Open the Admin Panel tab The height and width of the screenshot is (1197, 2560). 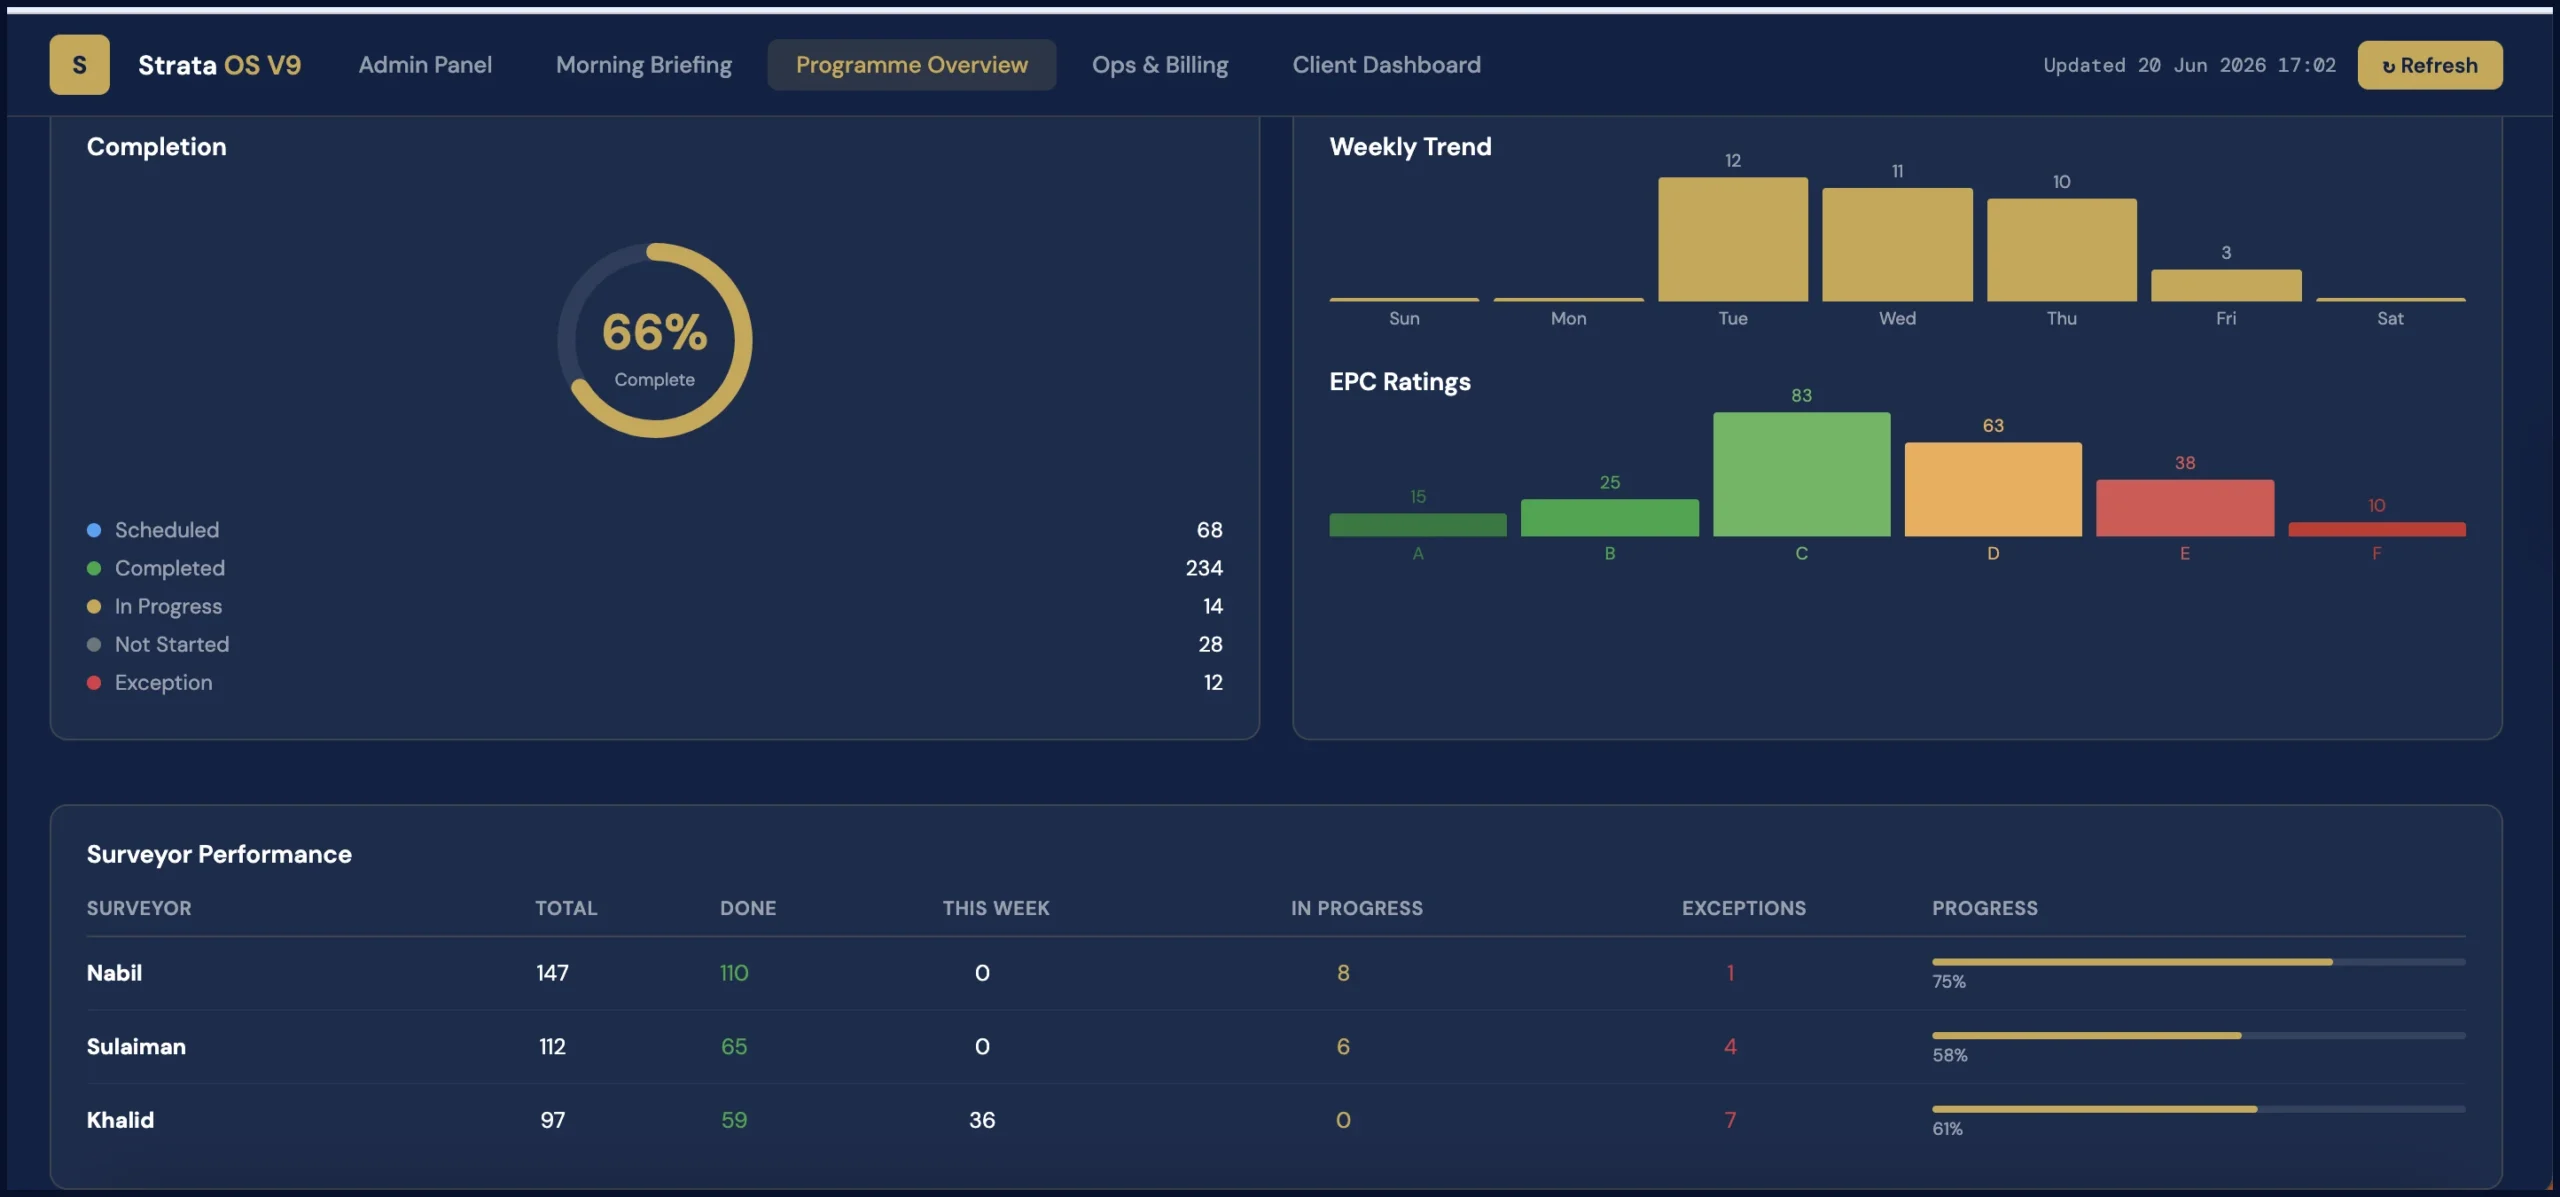point(425,65)
